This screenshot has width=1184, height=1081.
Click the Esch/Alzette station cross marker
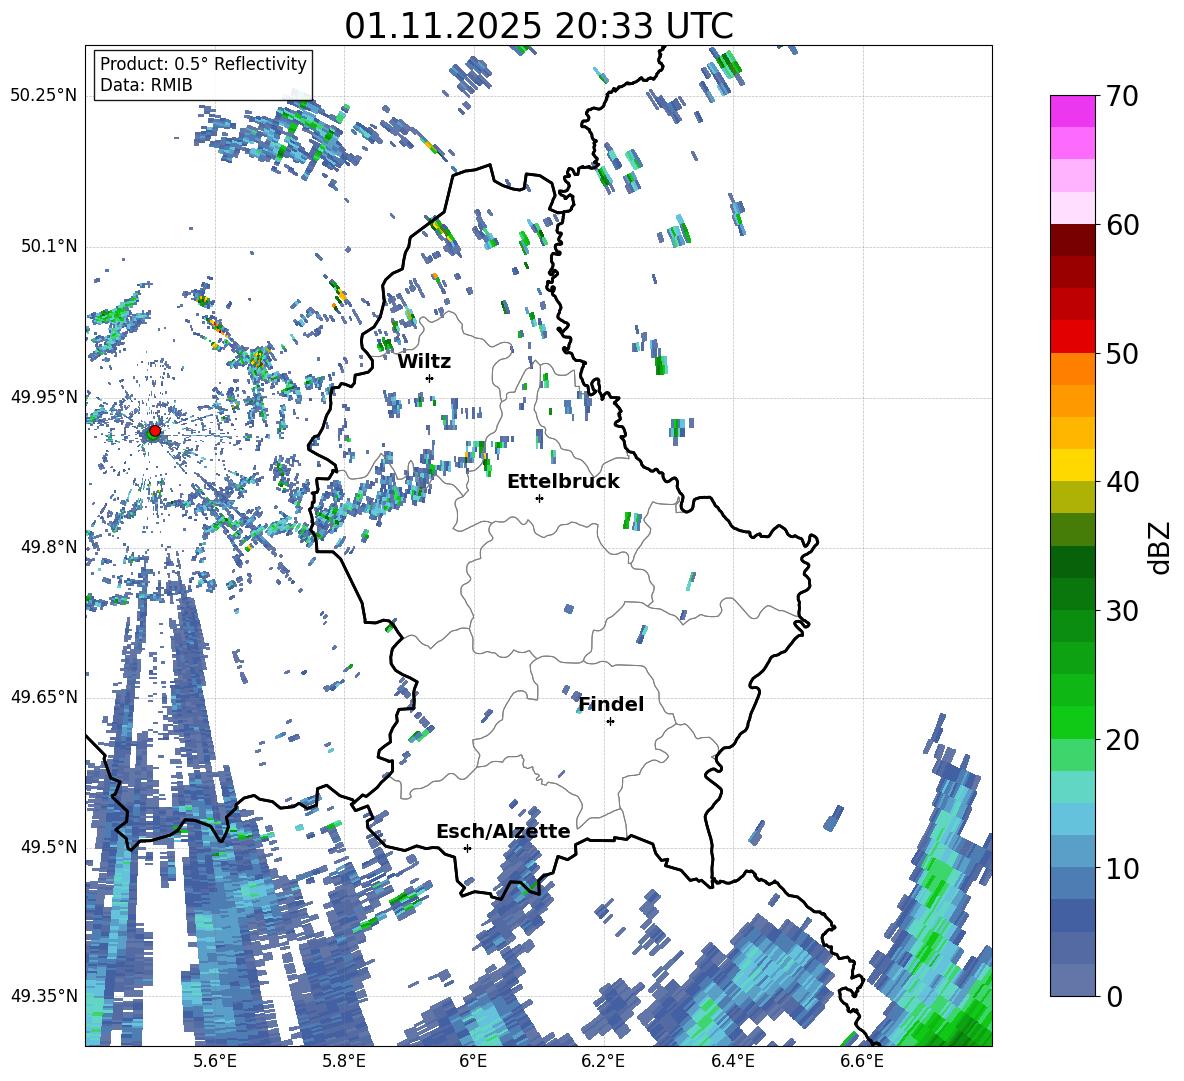(x=467, y=848)
